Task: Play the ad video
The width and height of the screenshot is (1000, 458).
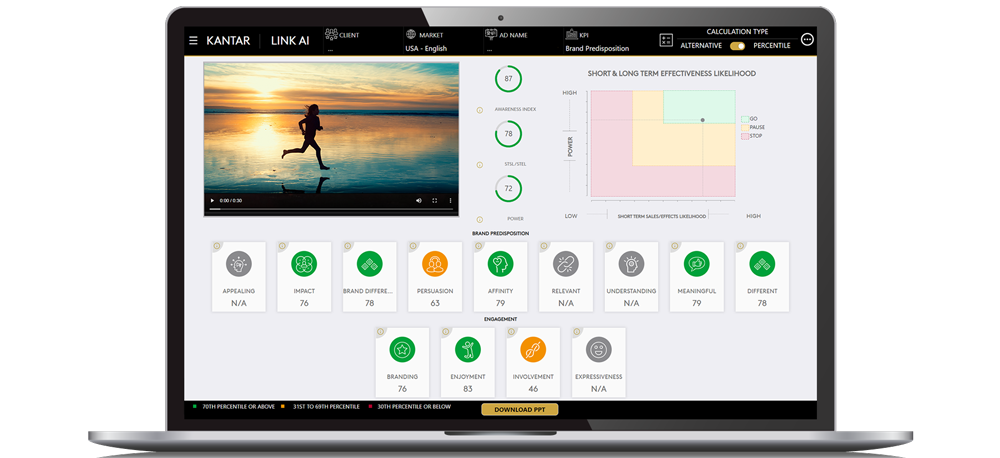Action: [x=212, y=200]
